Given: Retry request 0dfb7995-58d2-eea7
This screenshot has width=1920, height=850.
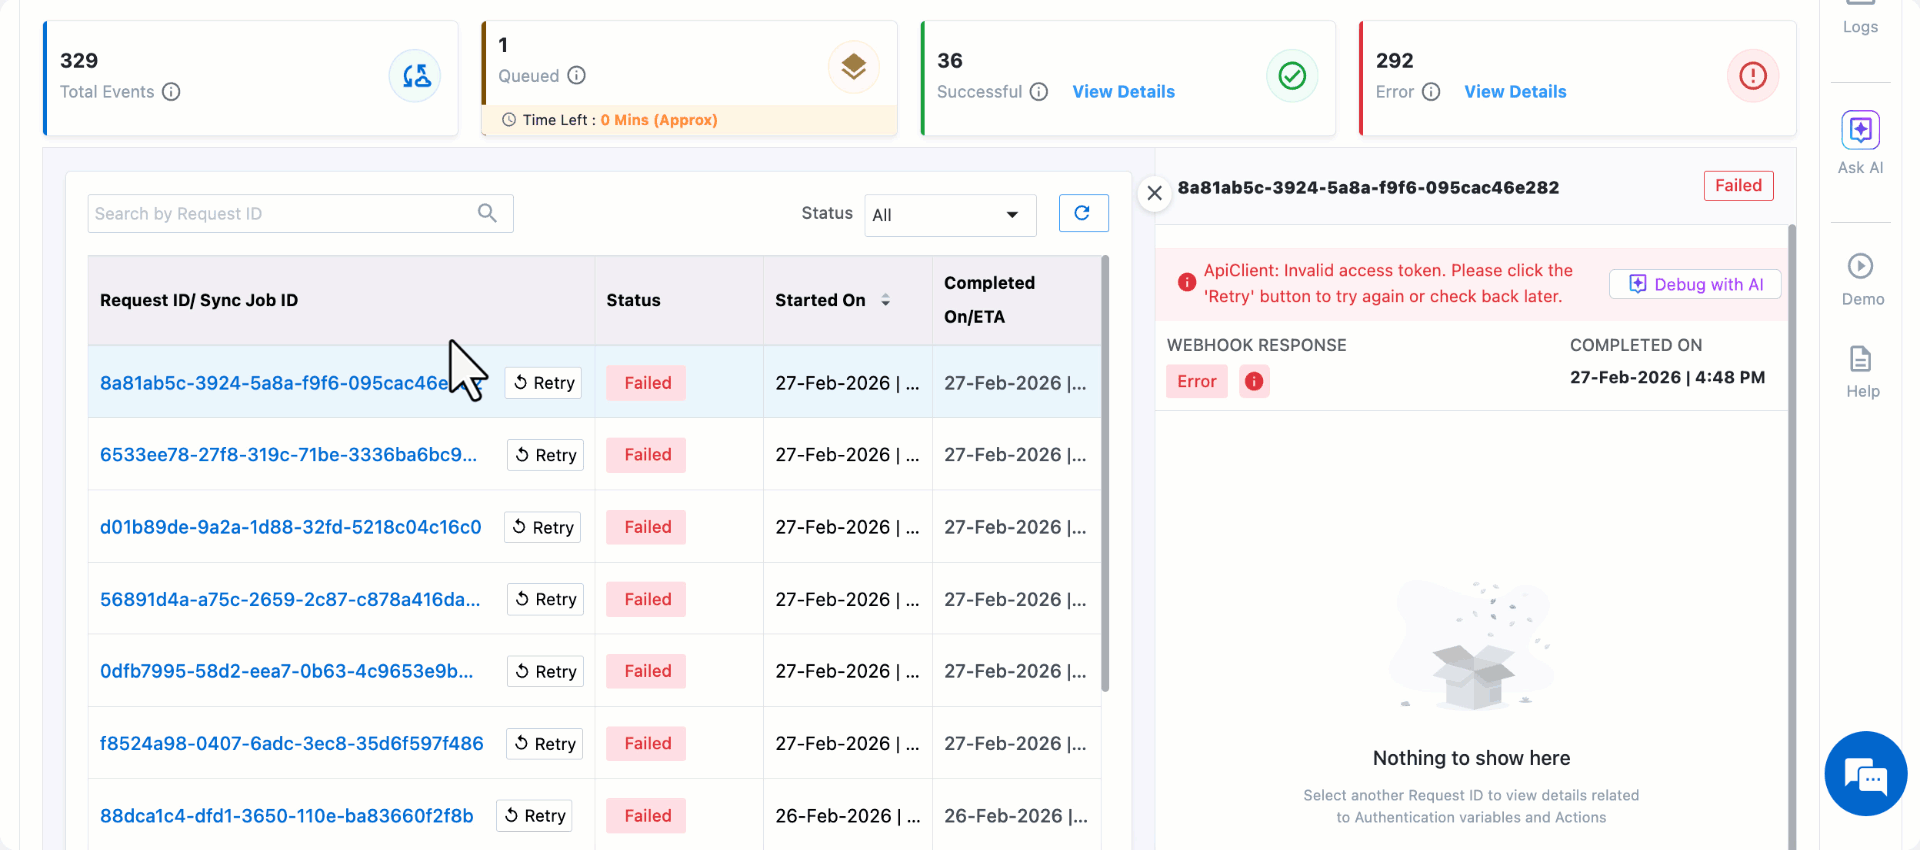Looking at the screenshot, I should [545, 671].
